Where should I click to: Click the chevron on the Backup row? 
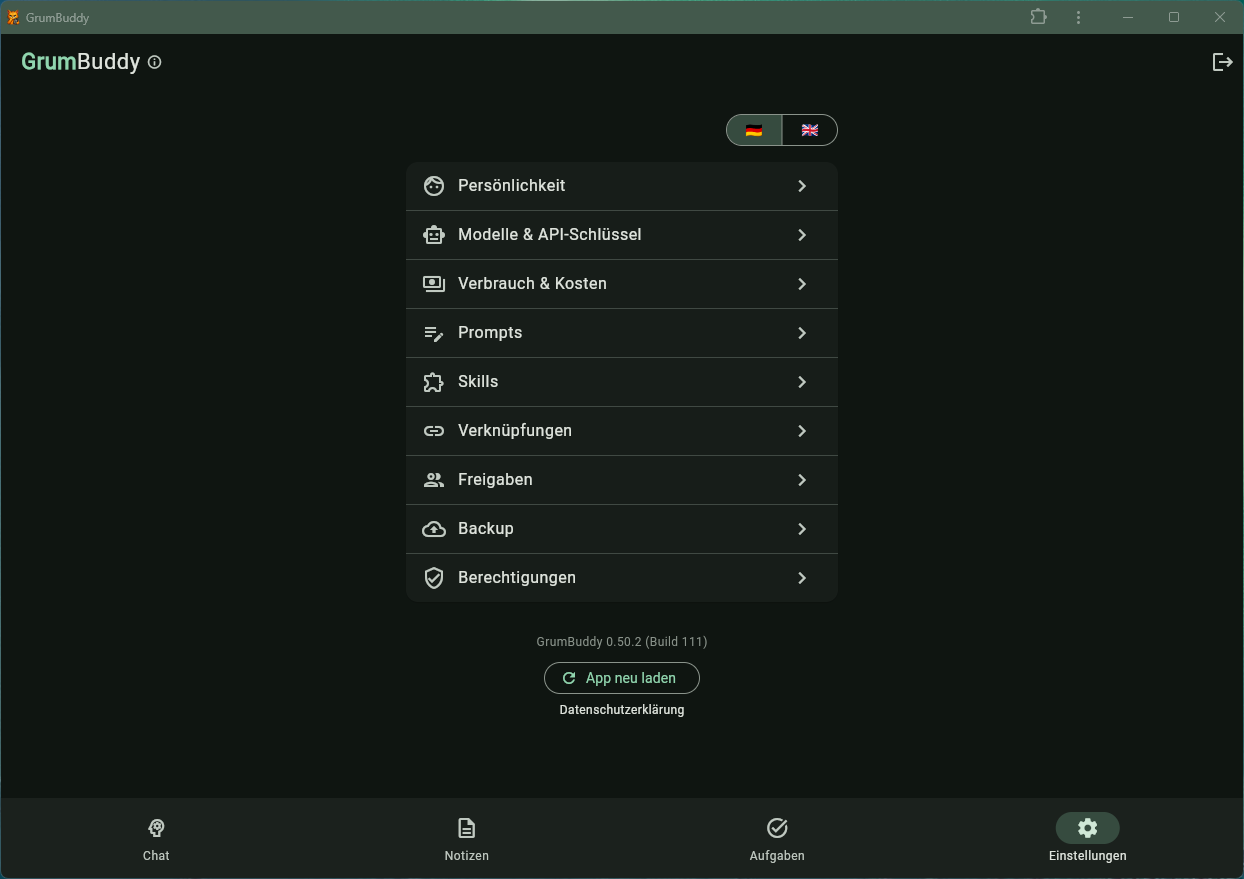tap(802, 529)
